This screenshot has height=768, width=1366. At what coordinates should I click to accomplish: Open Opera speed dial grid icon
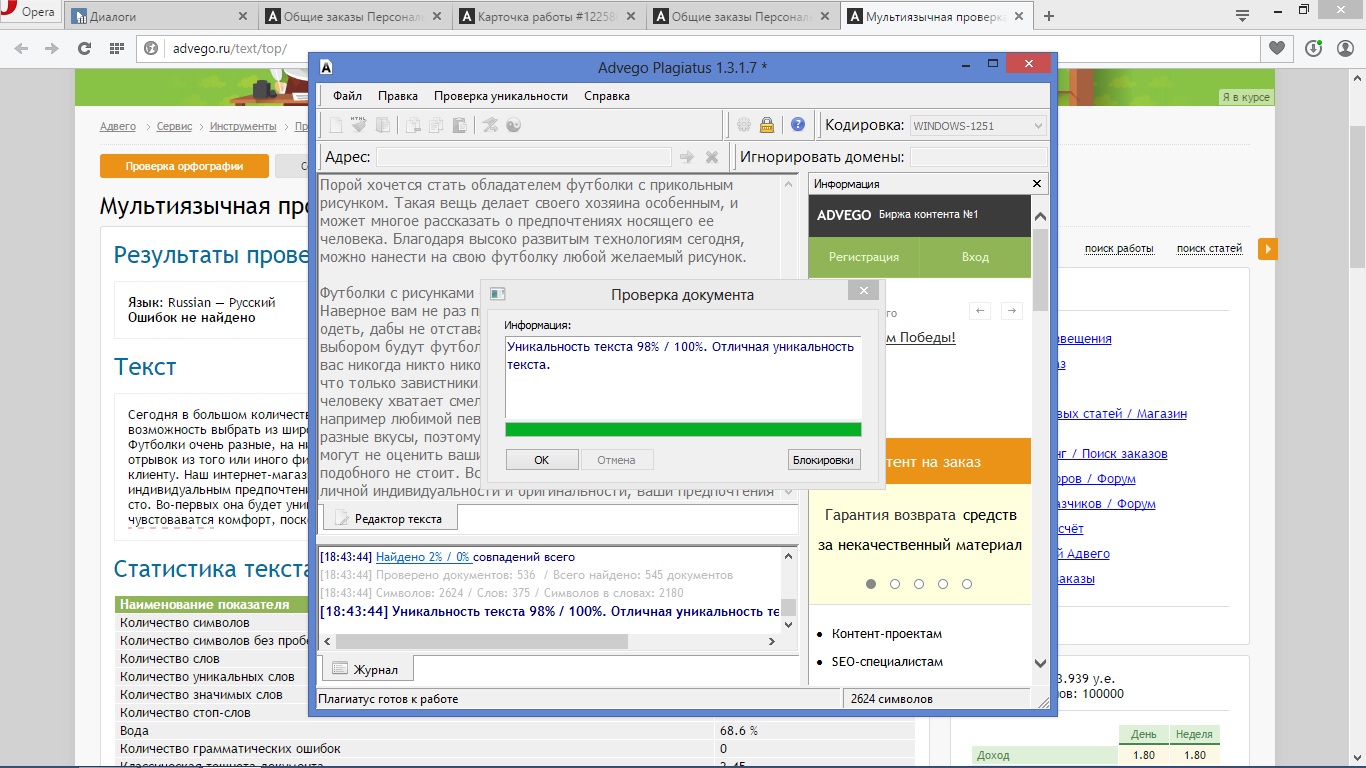(116, 48)
